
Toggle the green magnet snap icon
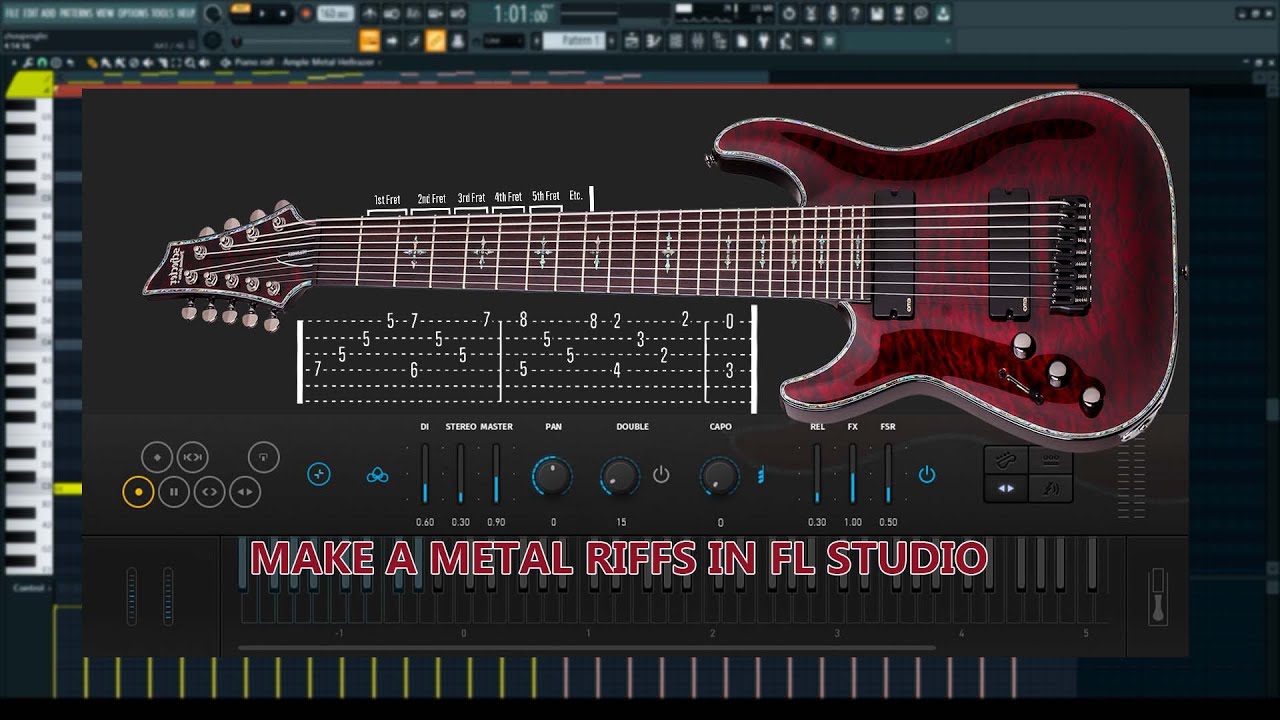point(42,62)
